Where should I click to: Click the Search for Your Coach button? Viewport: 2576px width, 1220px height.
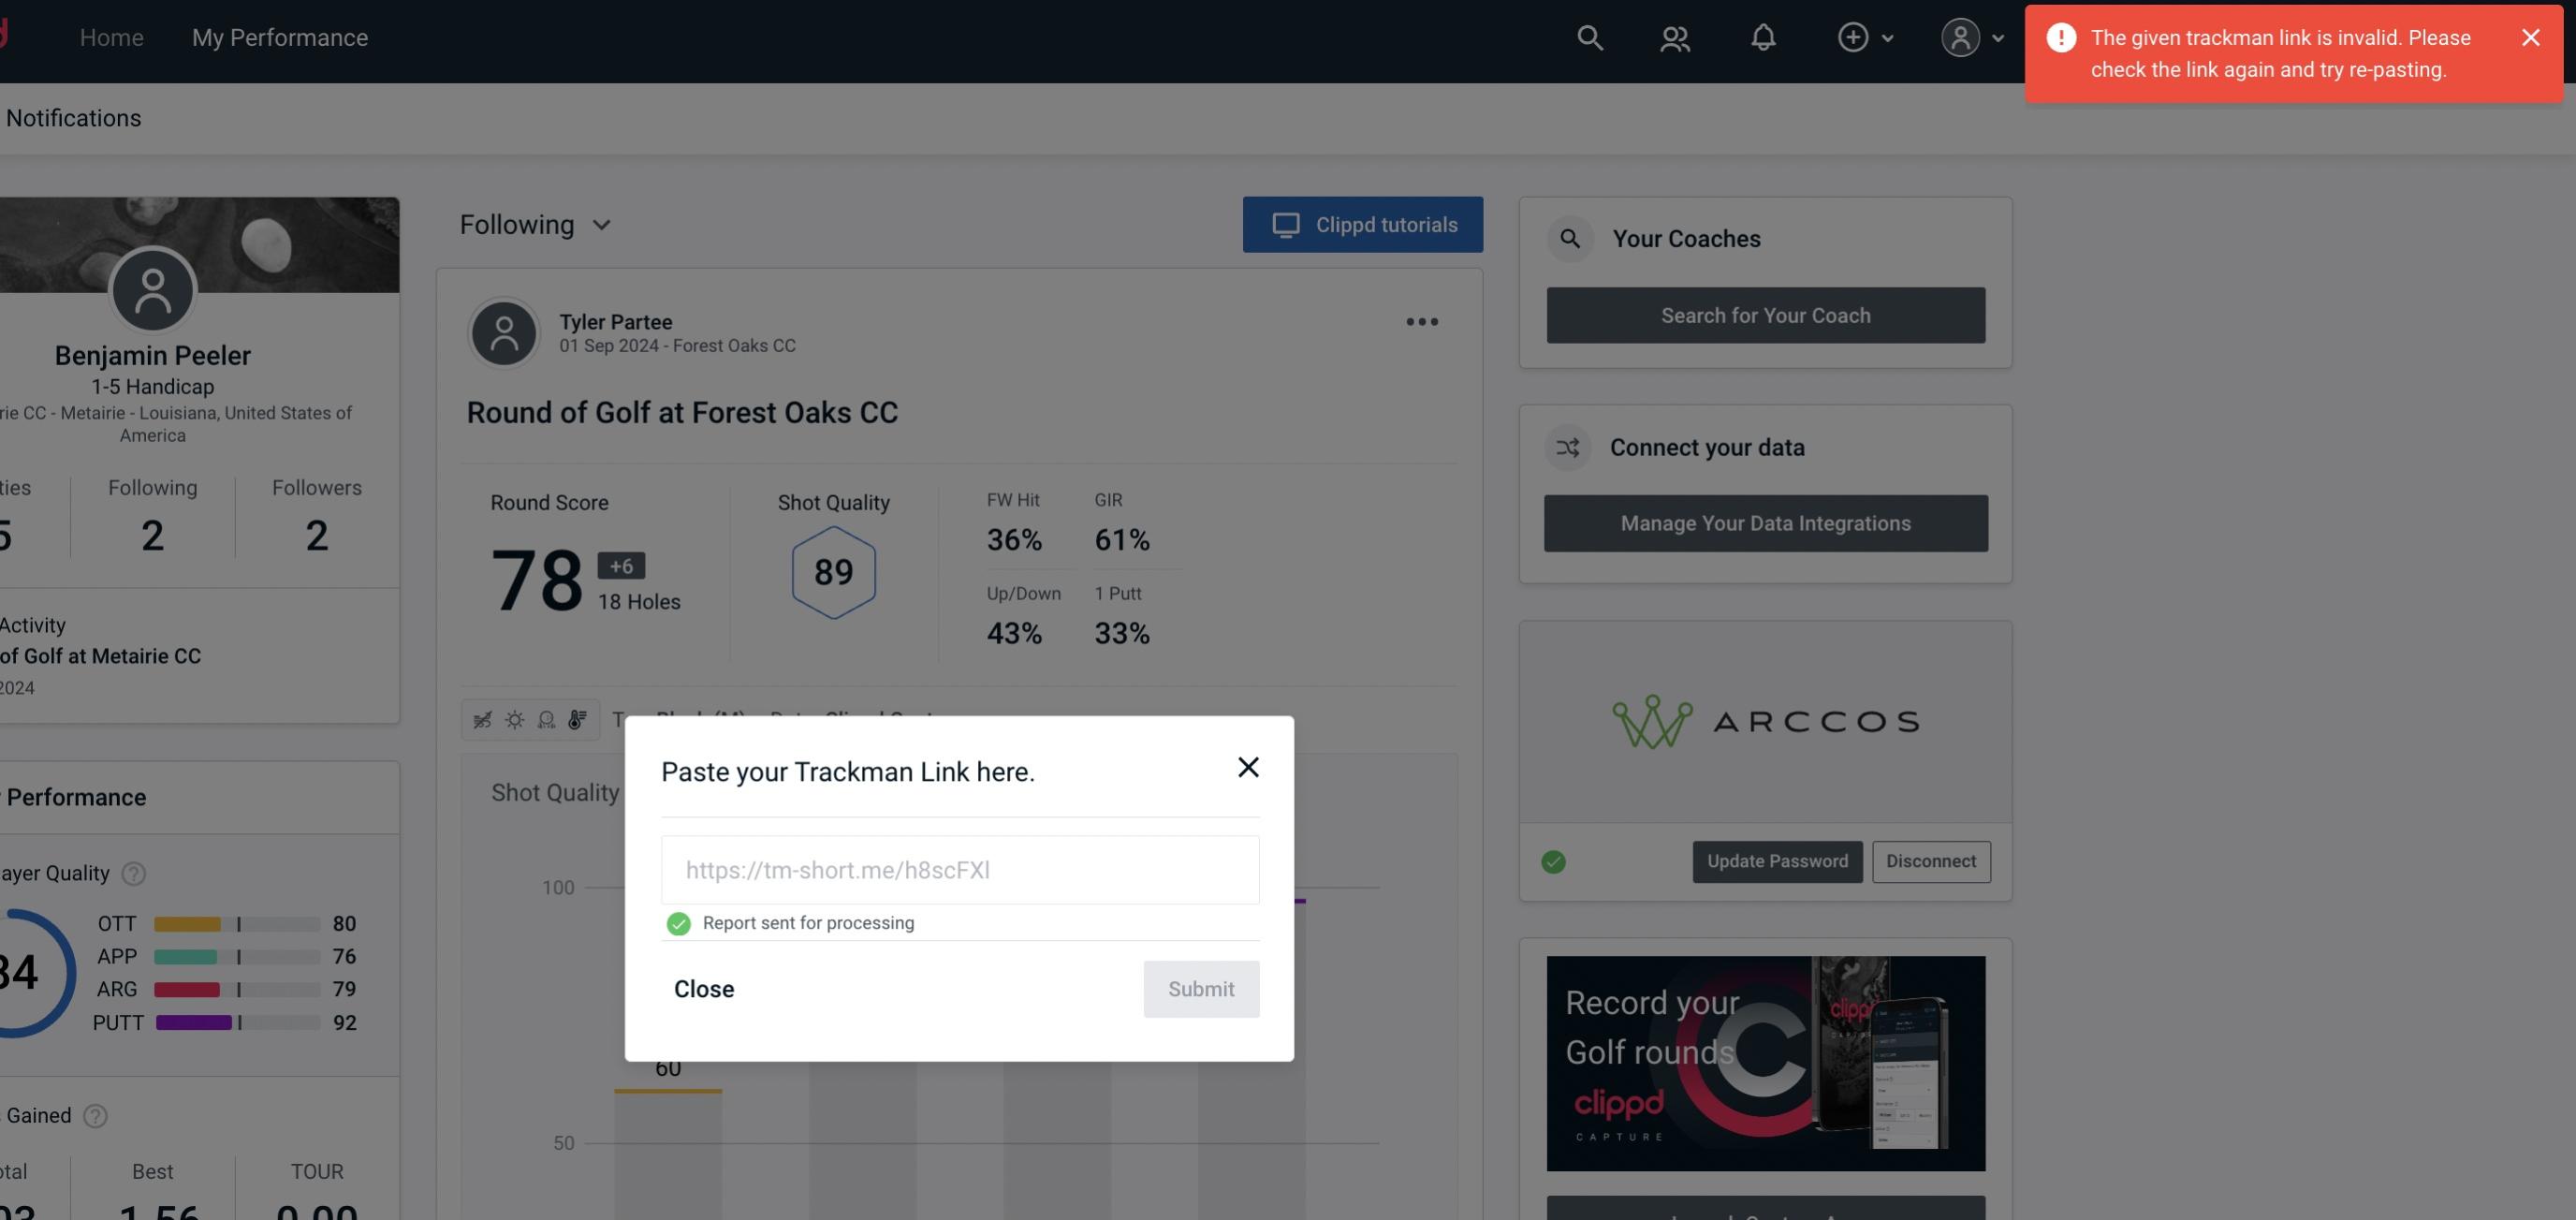1766,316
